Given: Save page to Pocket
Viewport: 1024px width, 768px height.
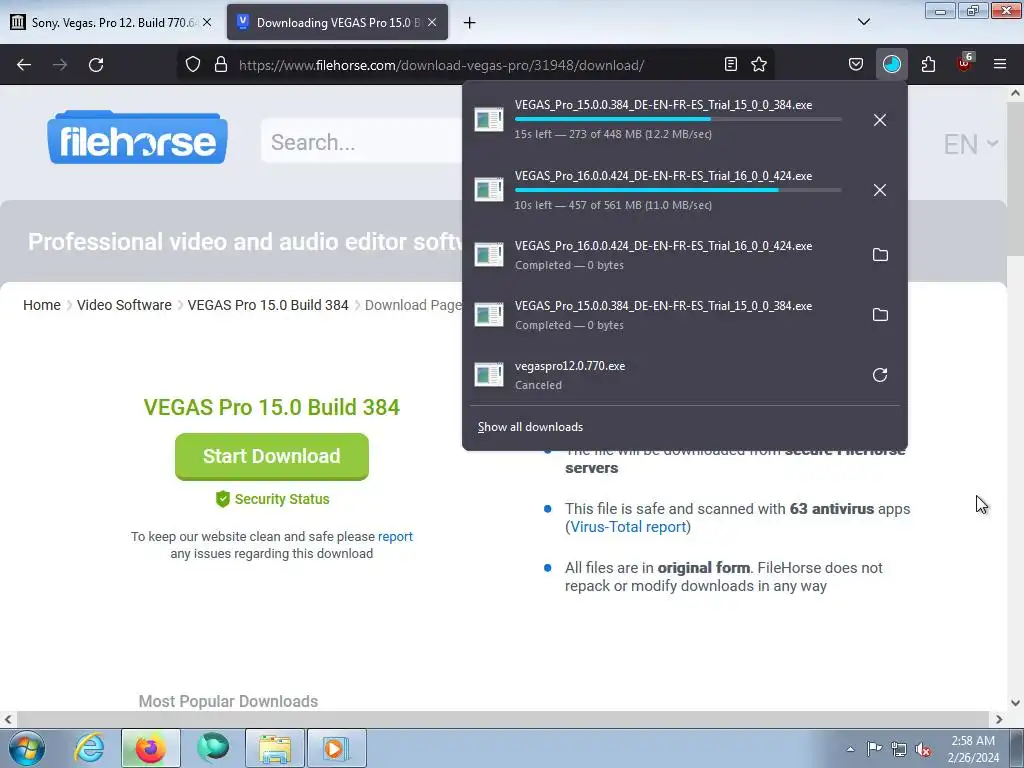Looking at the screenshot, I should (x=856, y=65).
